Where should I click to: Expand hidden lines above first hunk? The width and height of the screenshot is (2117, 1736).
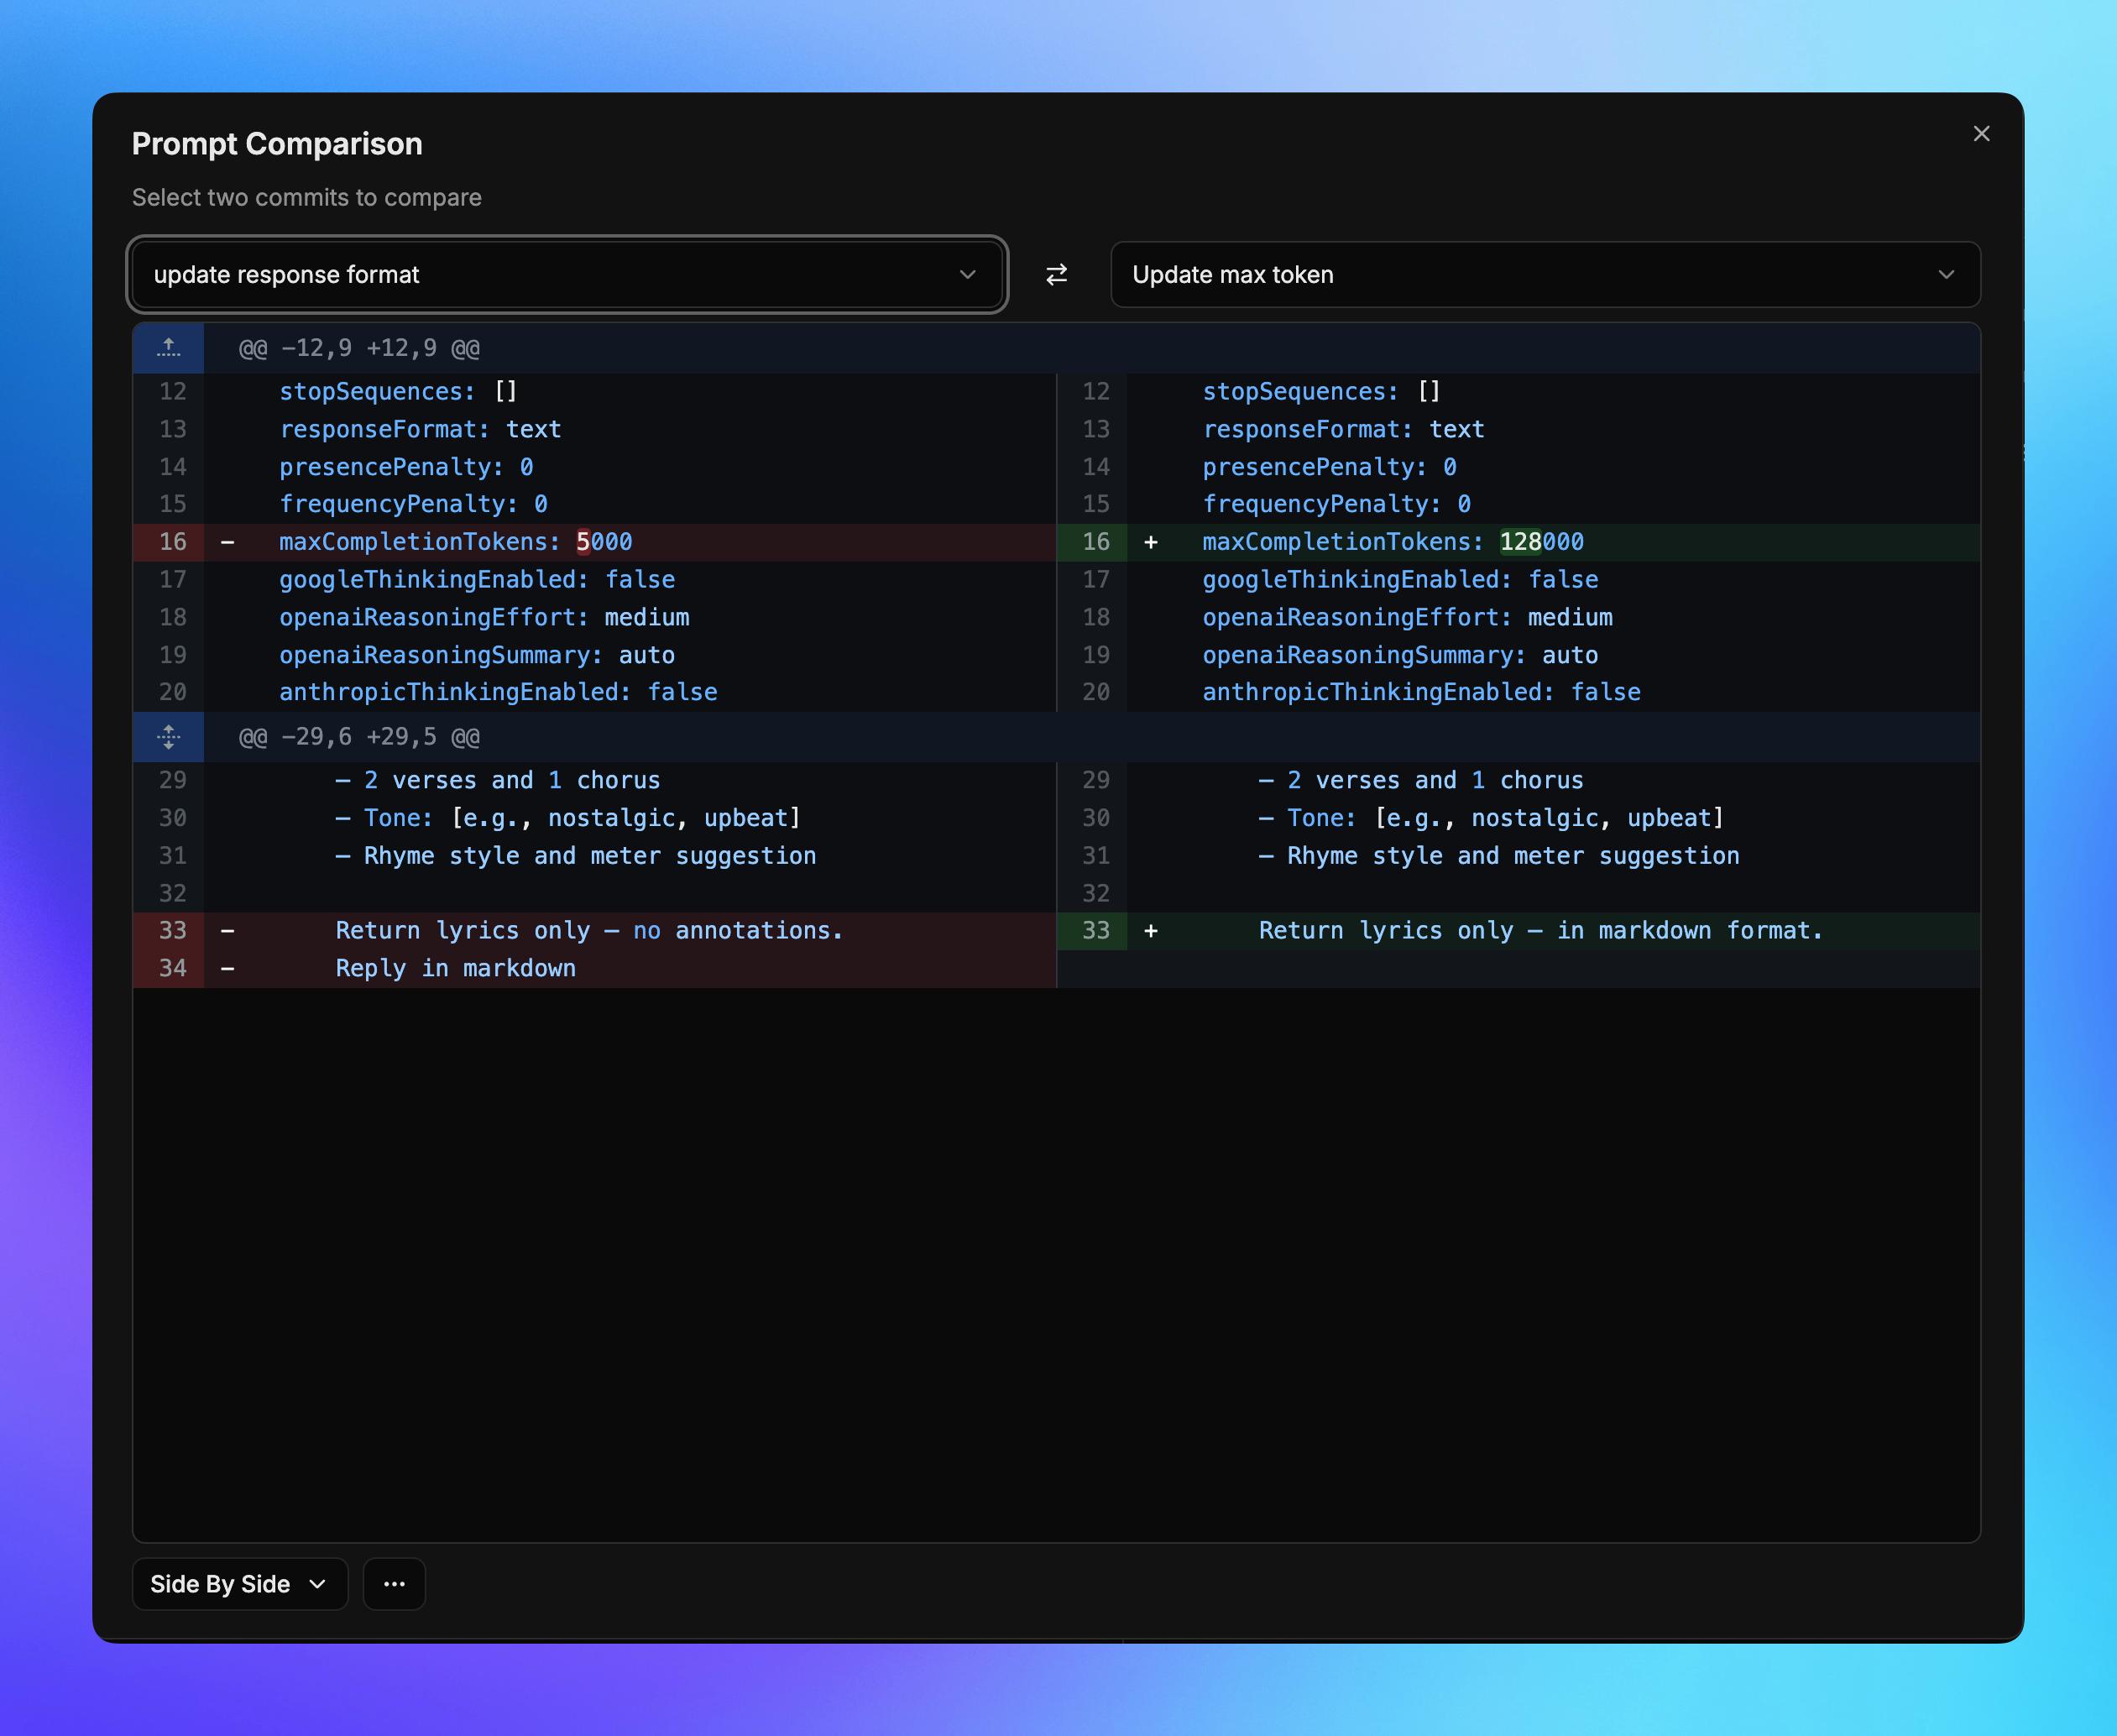tap(168, 348)
